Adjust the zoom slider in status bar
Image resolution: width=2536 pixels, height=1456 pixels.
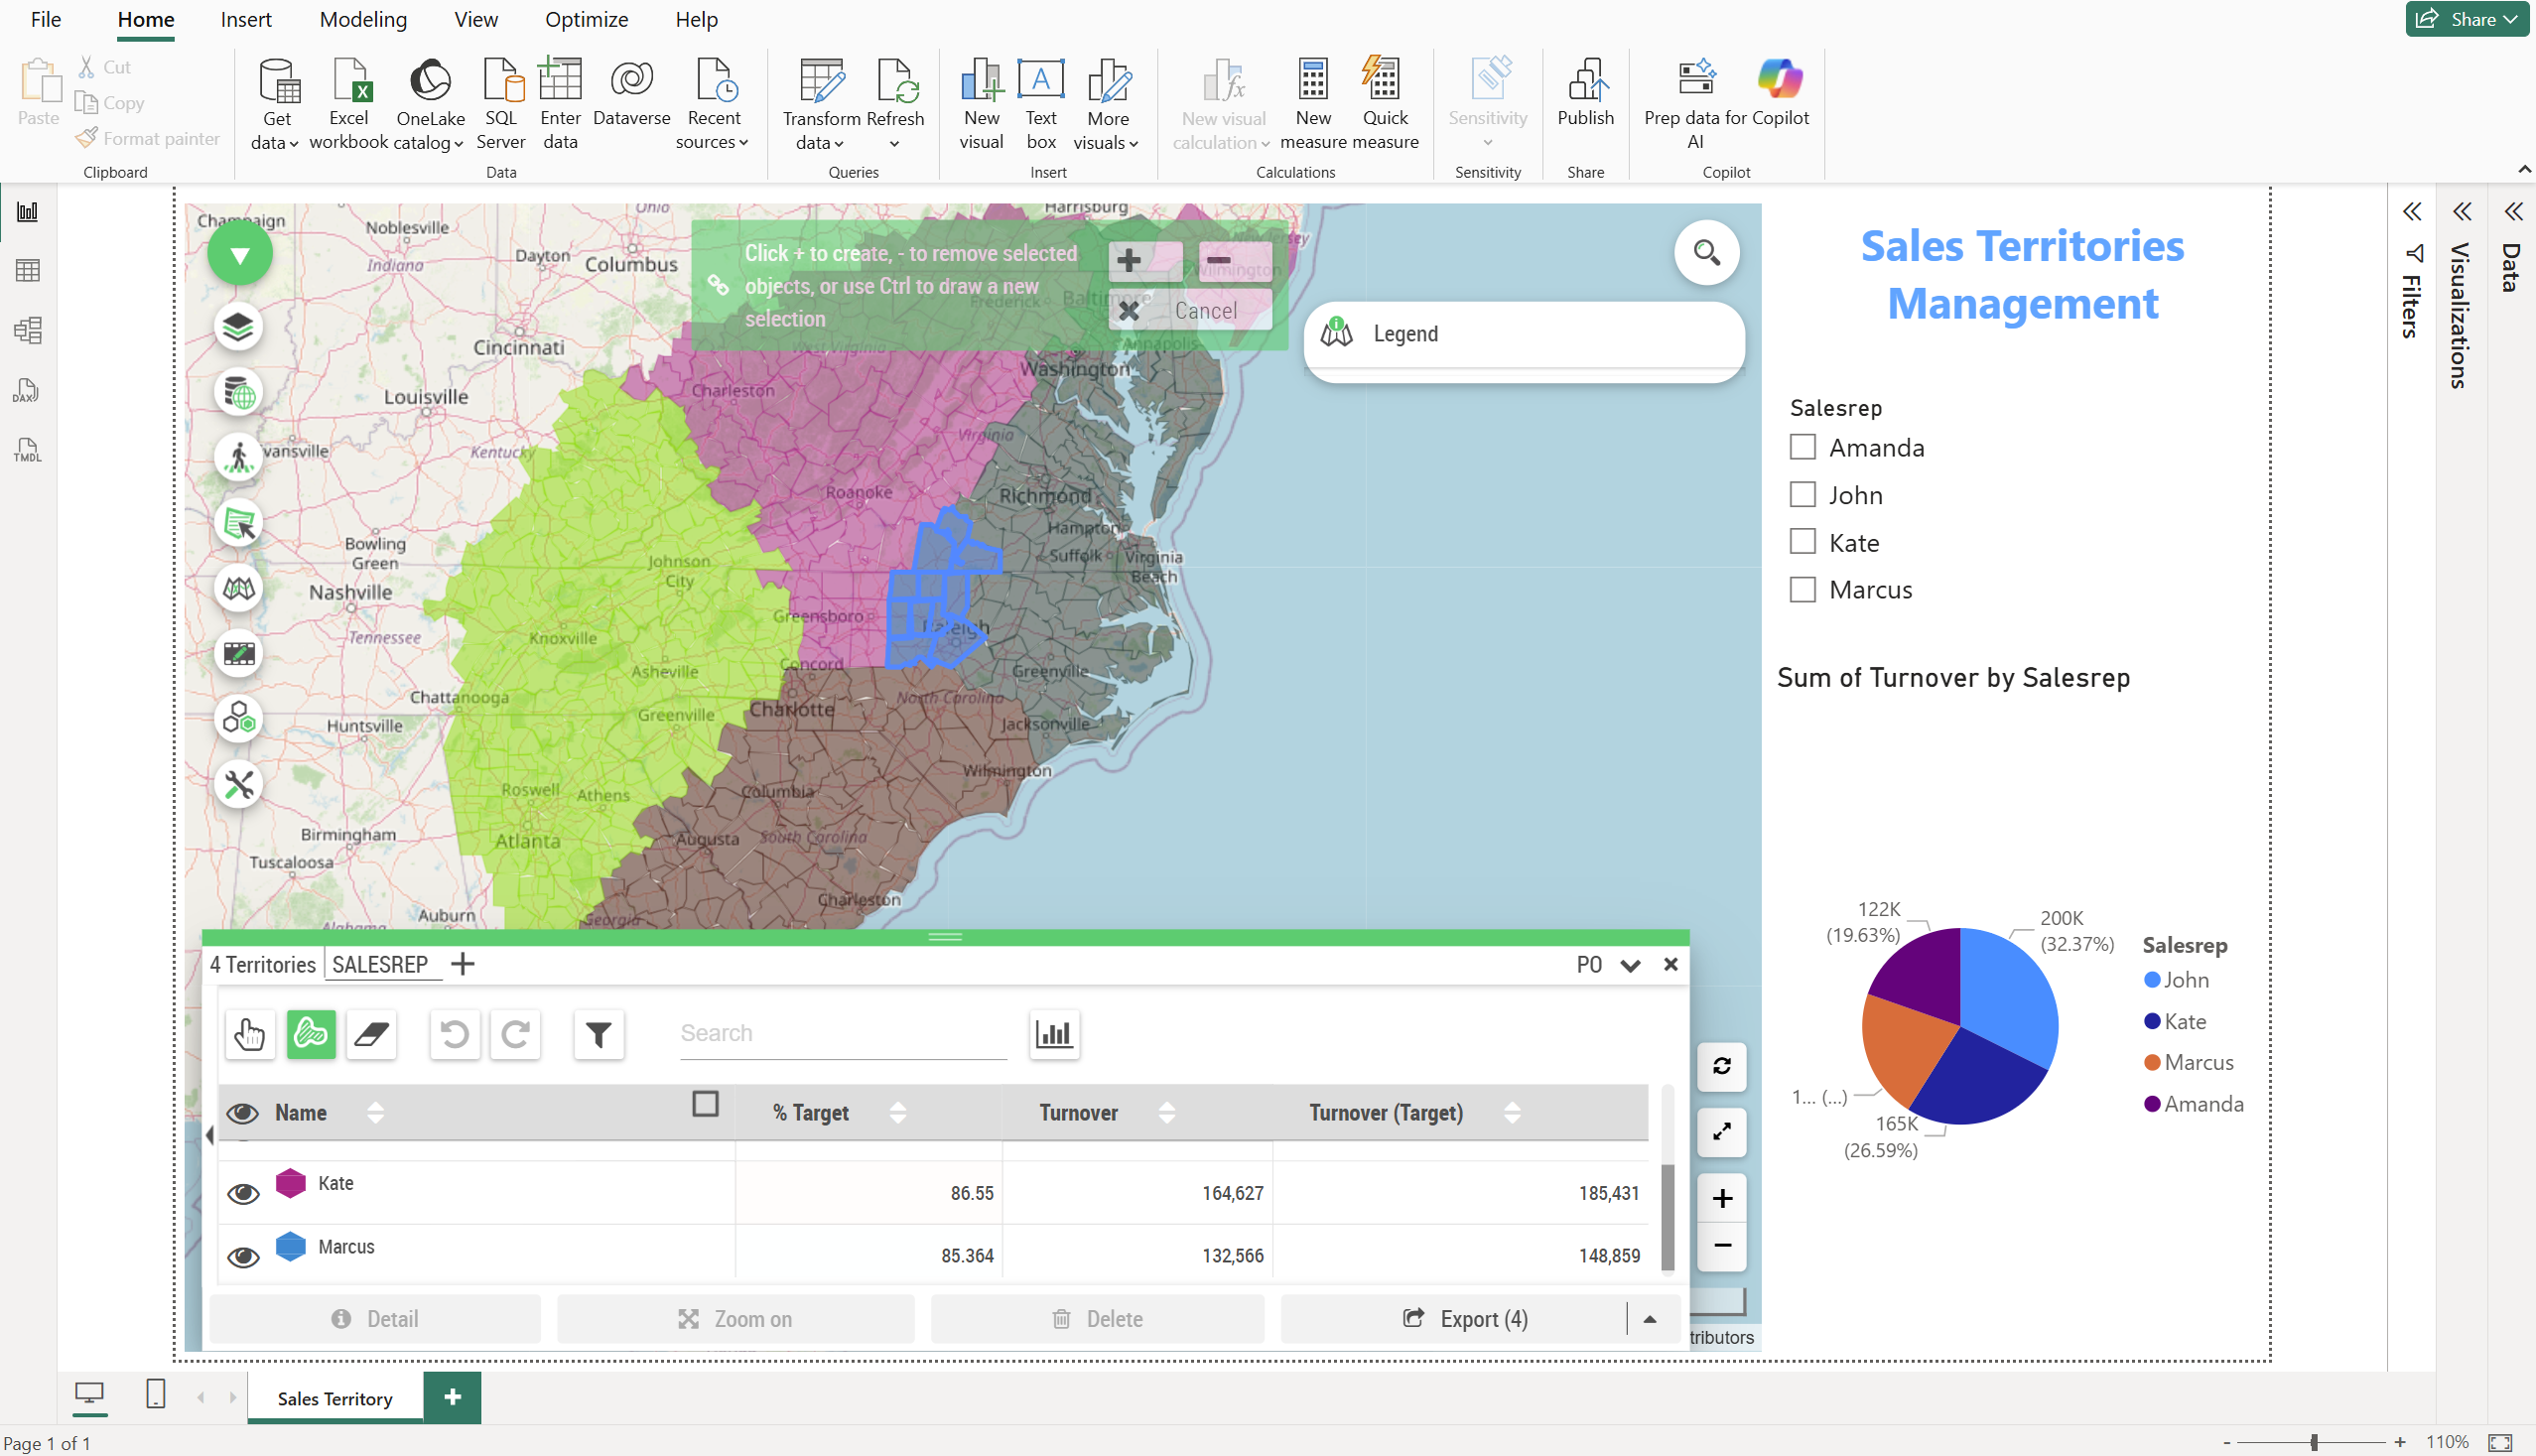[x=2314, y=1442]
